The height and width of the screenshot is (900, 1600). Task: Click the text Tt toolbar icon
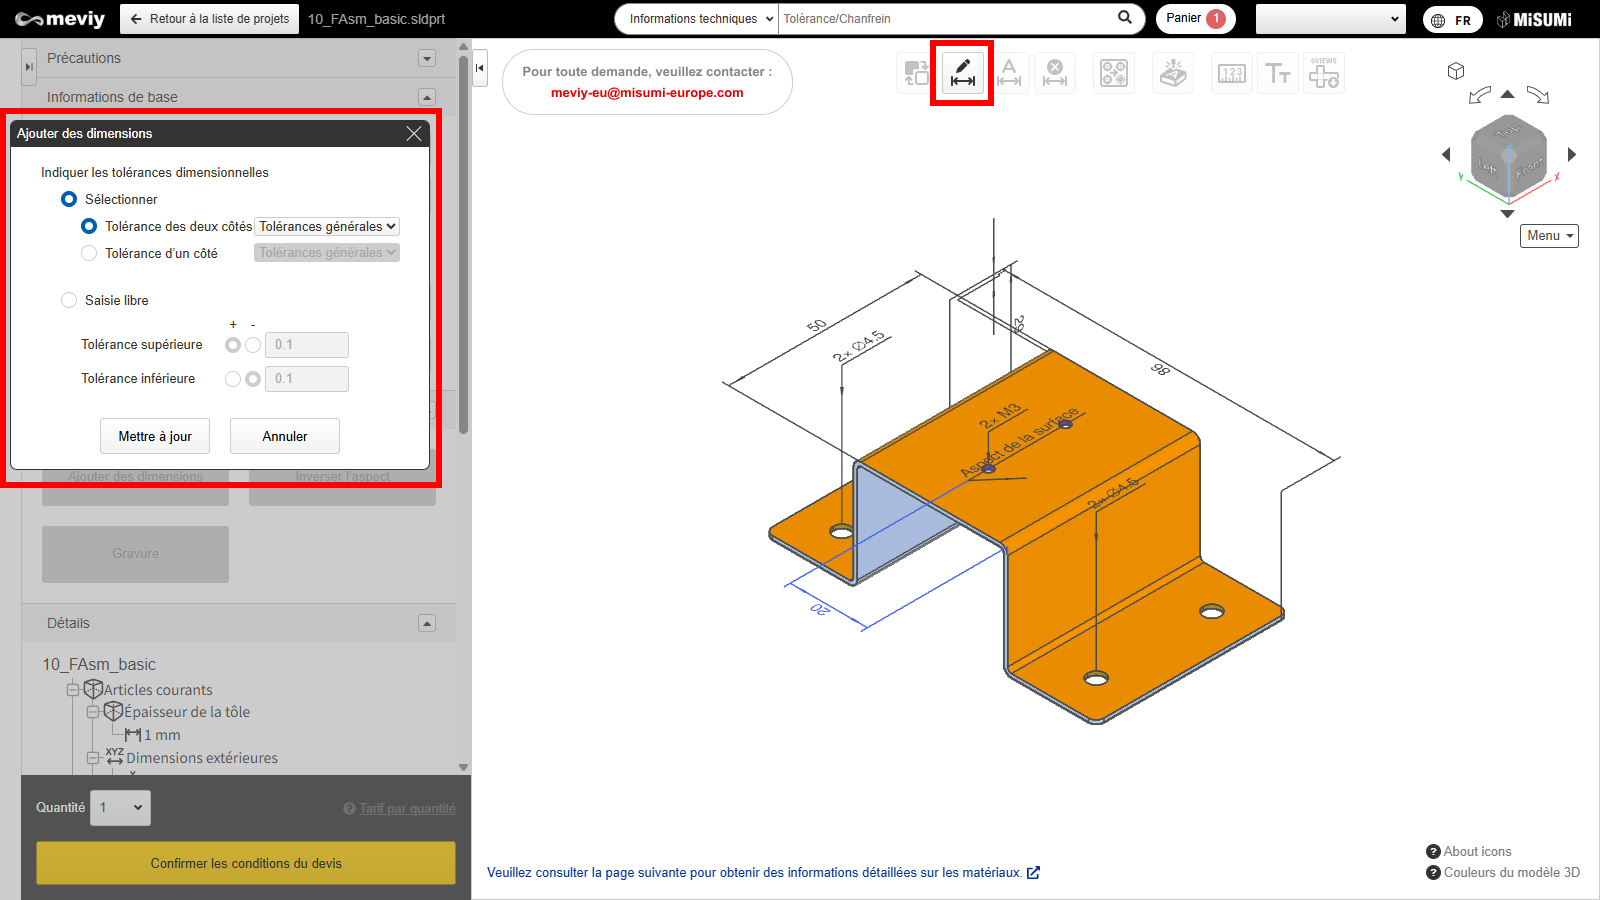click(x=1278, y=73)
